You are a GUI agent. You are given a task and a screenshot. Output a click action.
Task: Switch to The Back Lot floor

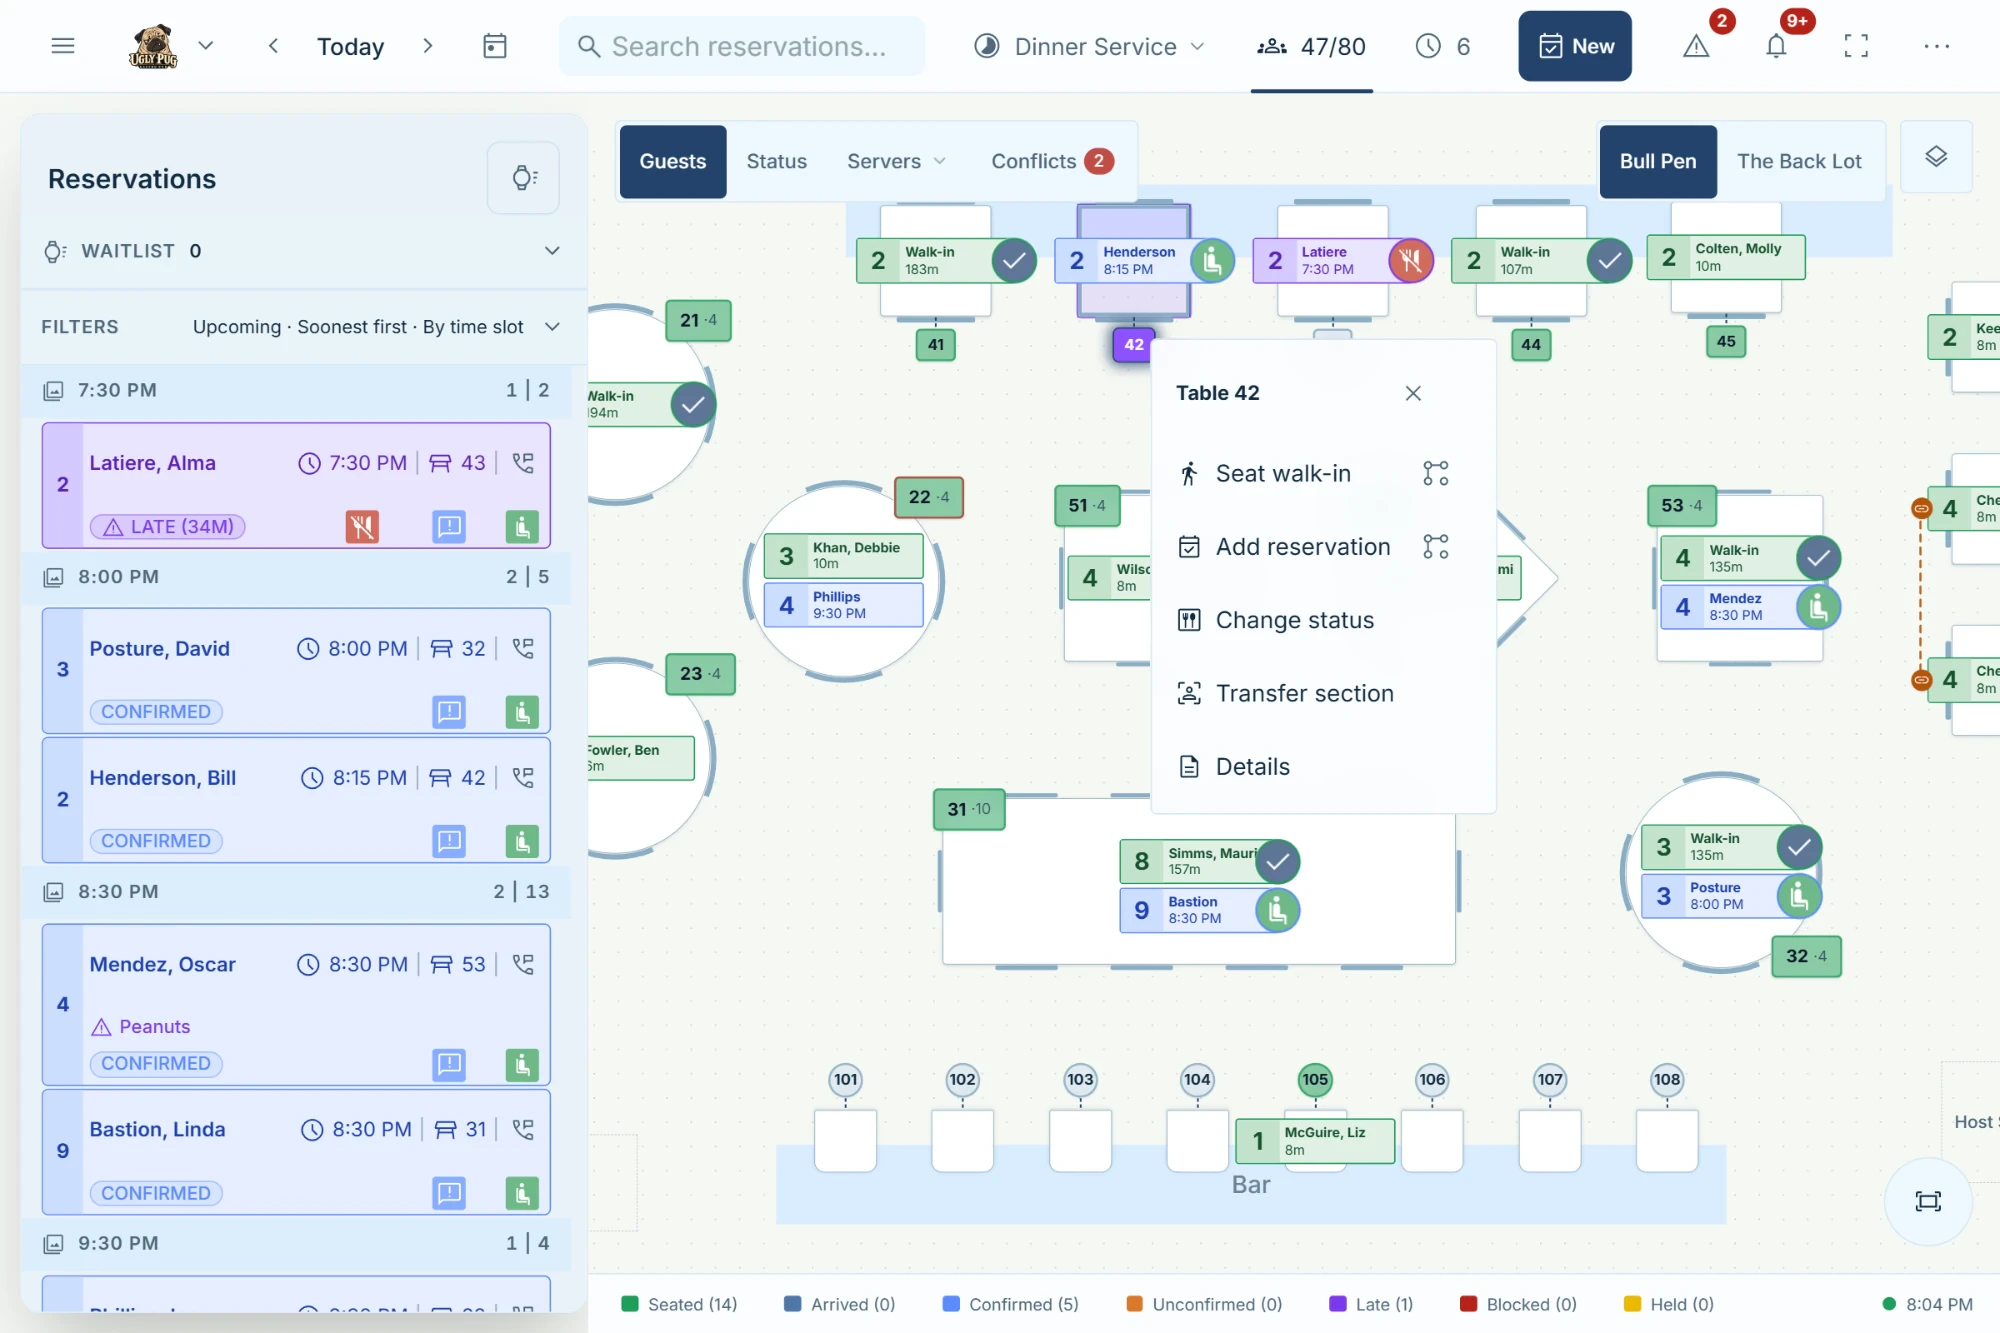(x=1799, y=161)
